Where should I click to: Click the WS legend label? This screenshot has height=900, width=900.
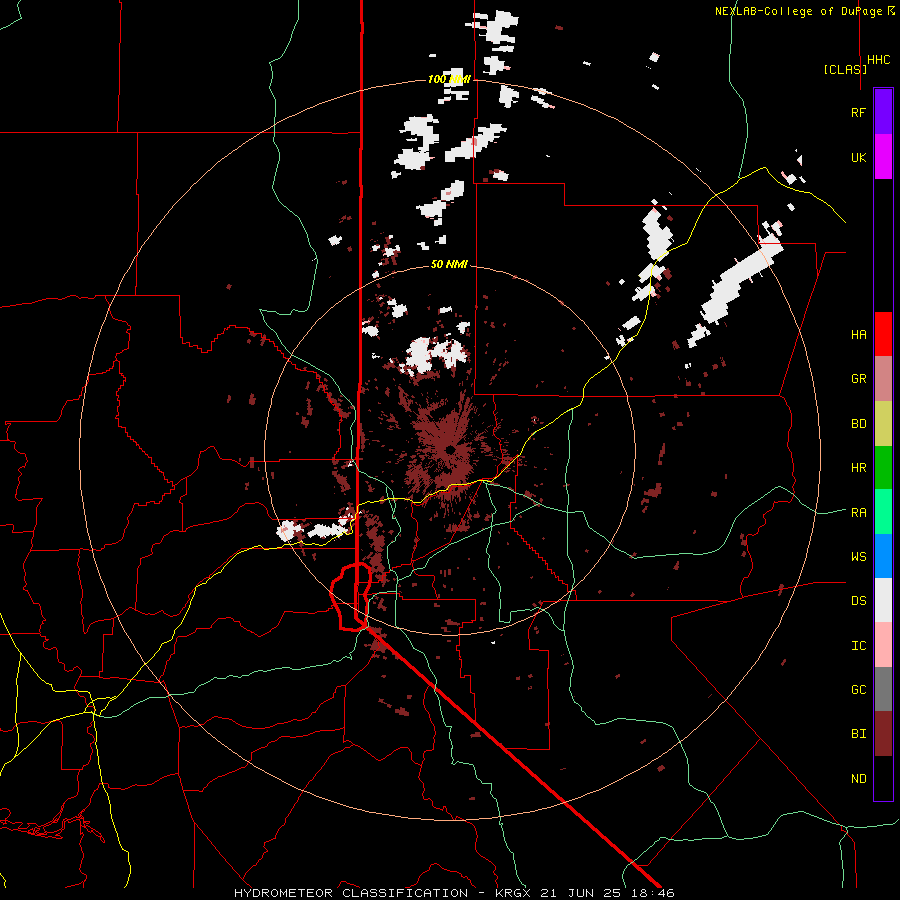click(858, 556)
